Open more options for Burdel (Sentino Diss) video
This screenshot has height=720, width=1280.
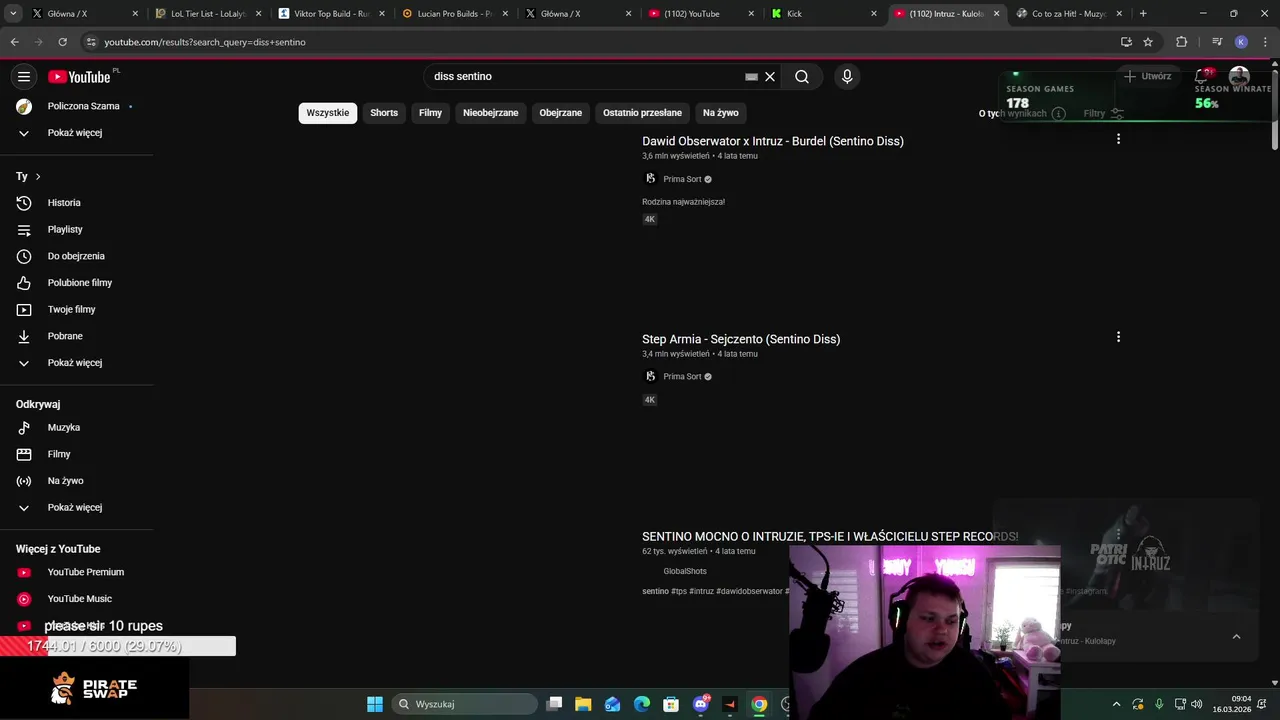coord(1118,139)
